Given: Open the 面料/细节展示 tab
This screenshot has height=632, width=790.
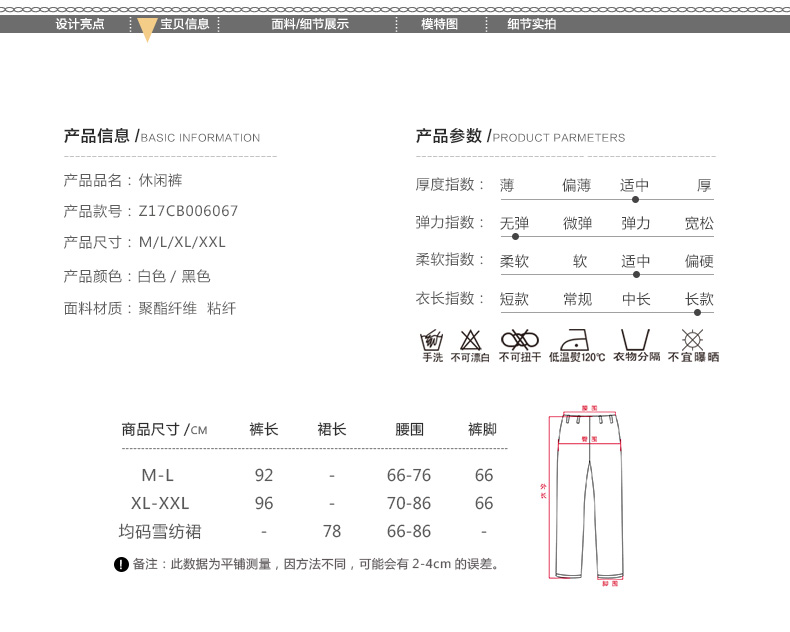Looking at the screenshot, I should pos(310,24).
